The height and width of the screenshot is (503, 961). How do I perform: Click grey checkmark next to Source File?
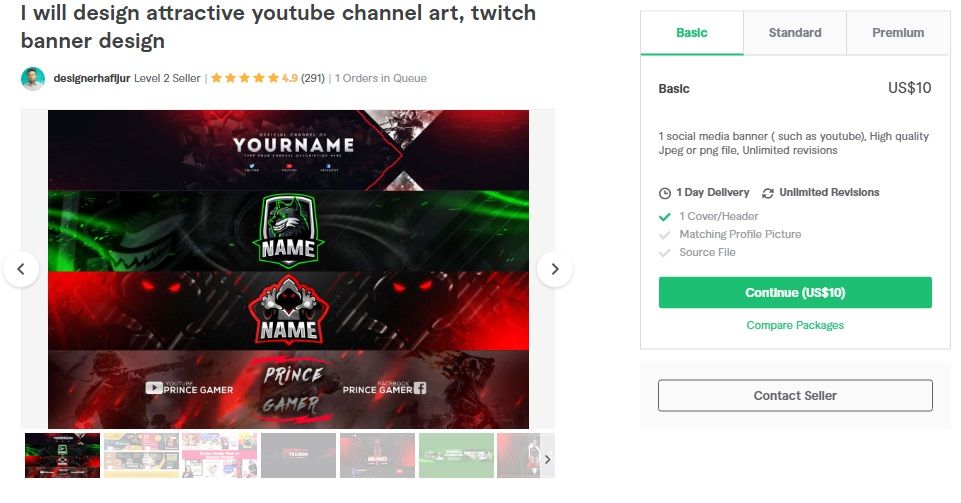click(664, 252)
